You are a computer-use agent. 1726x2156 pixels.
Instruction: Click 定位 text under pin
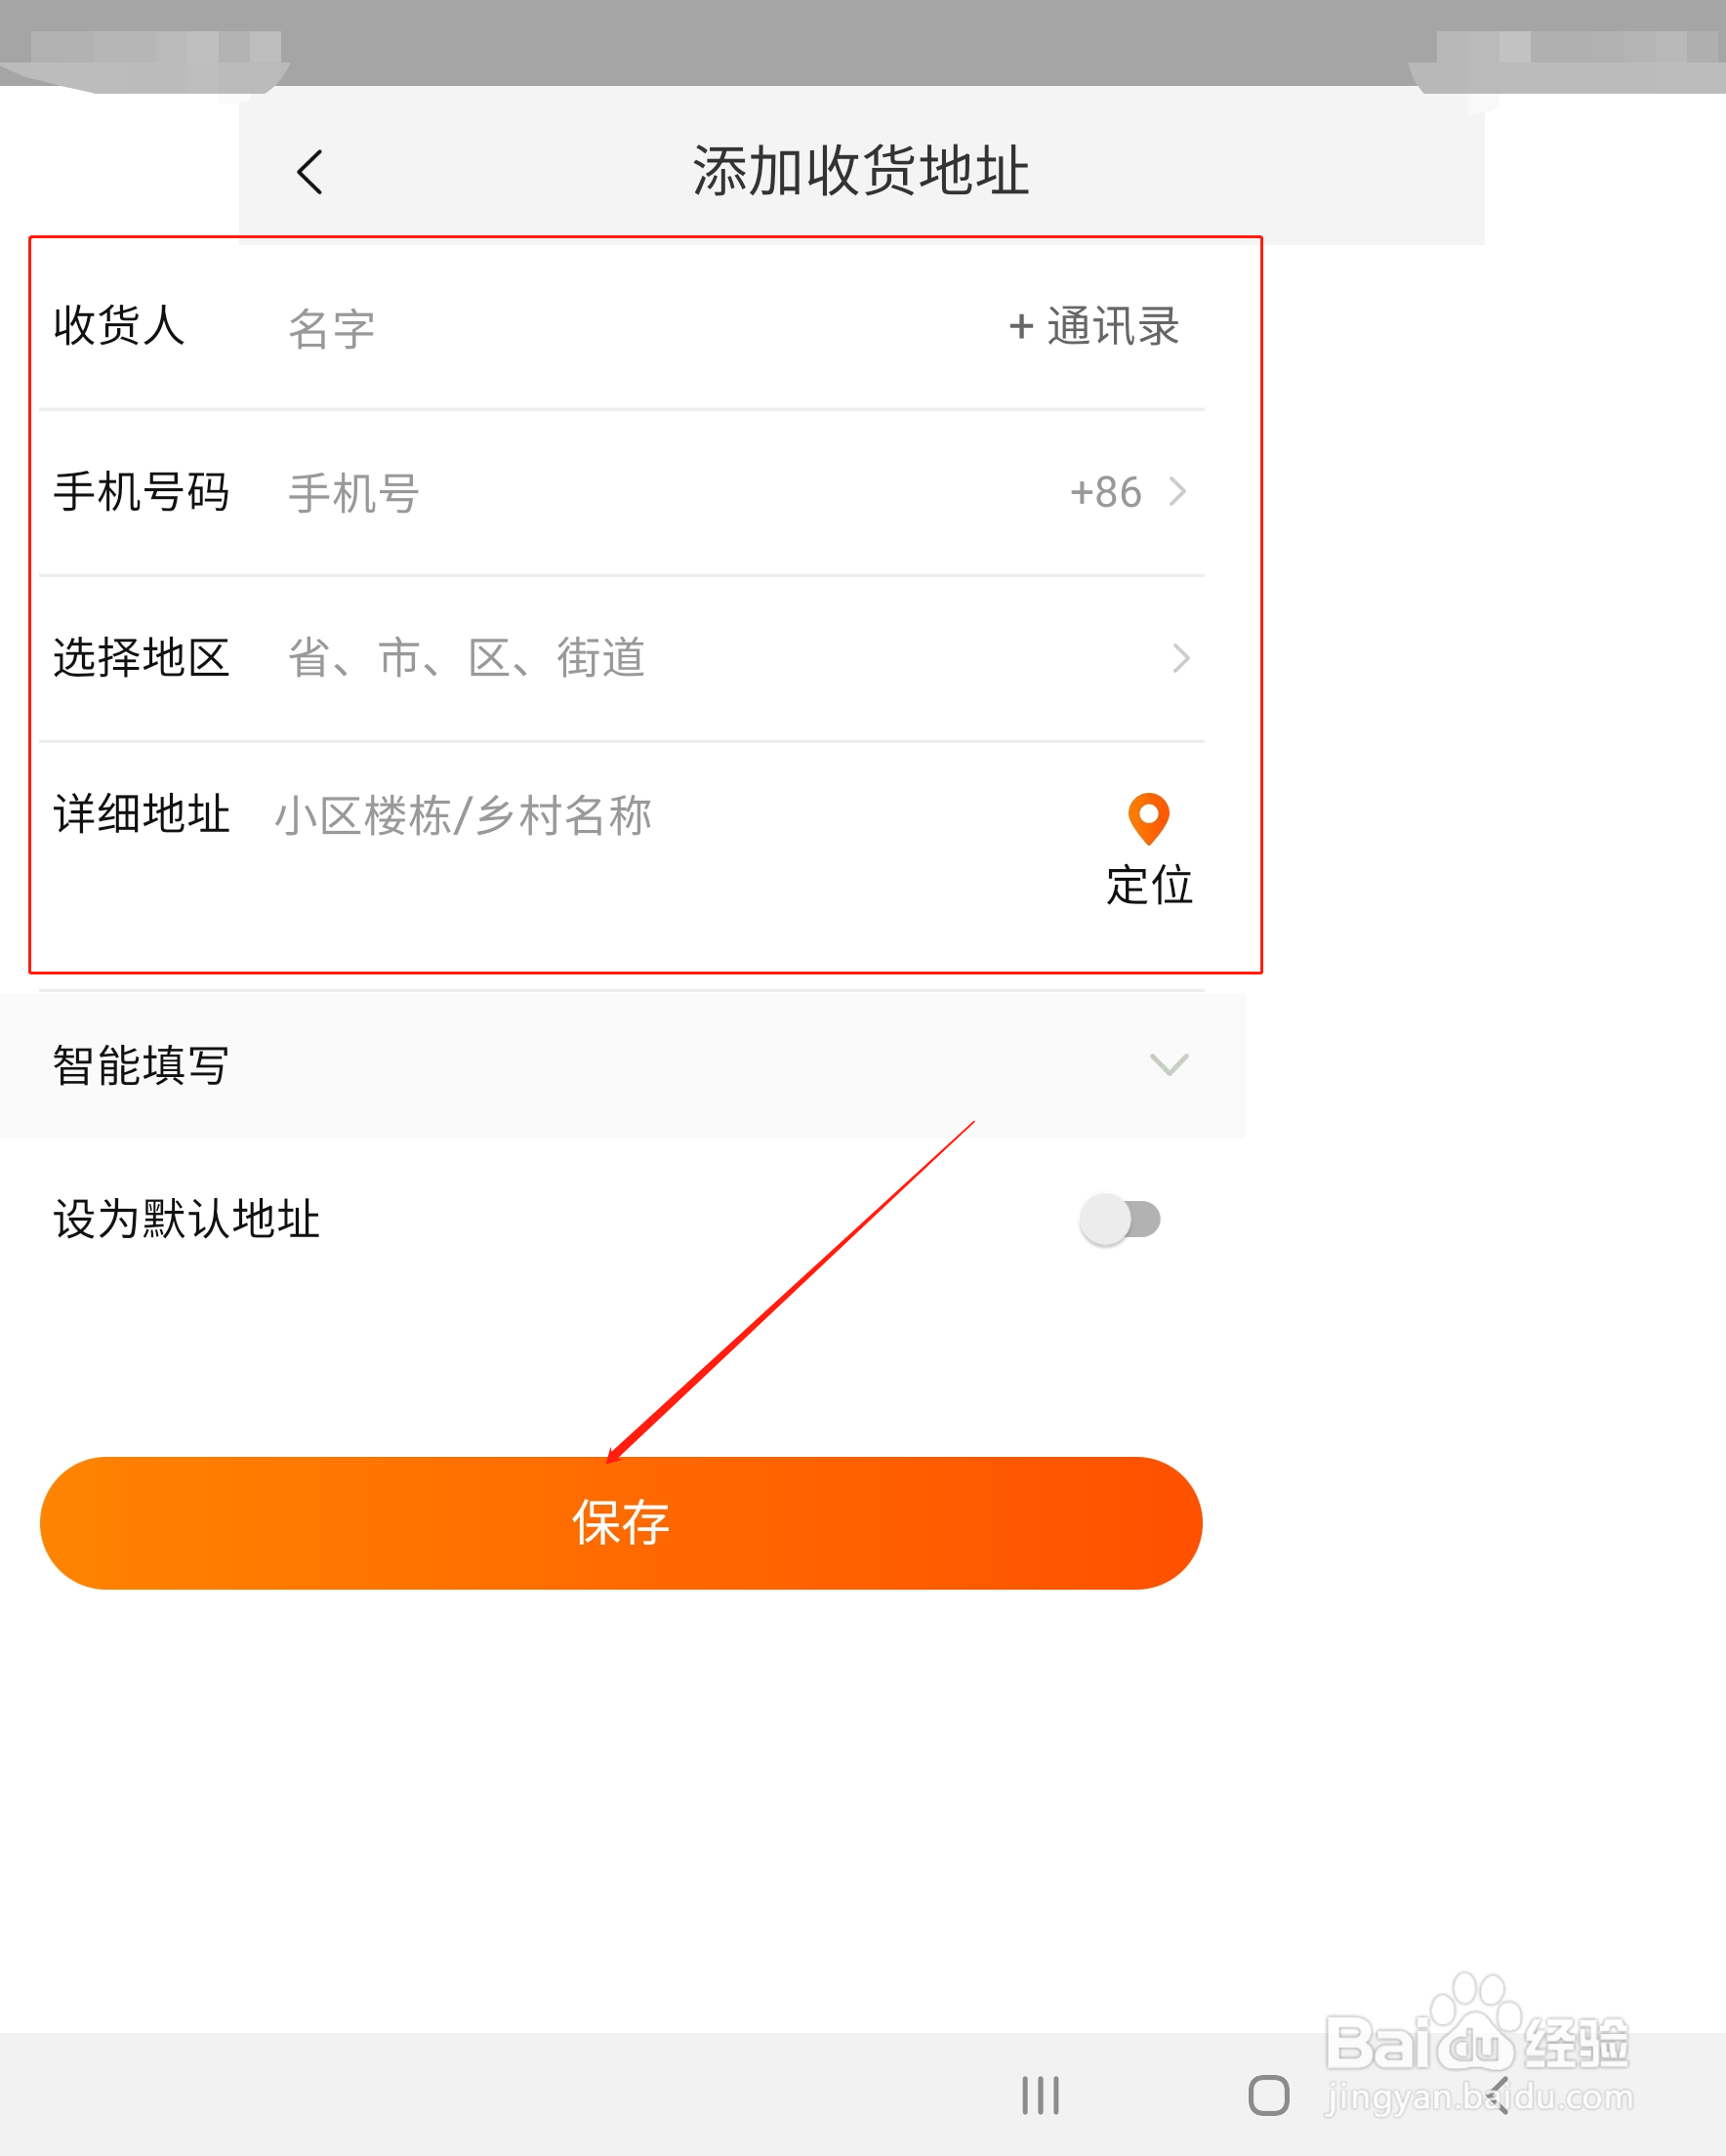[1149, 885]
